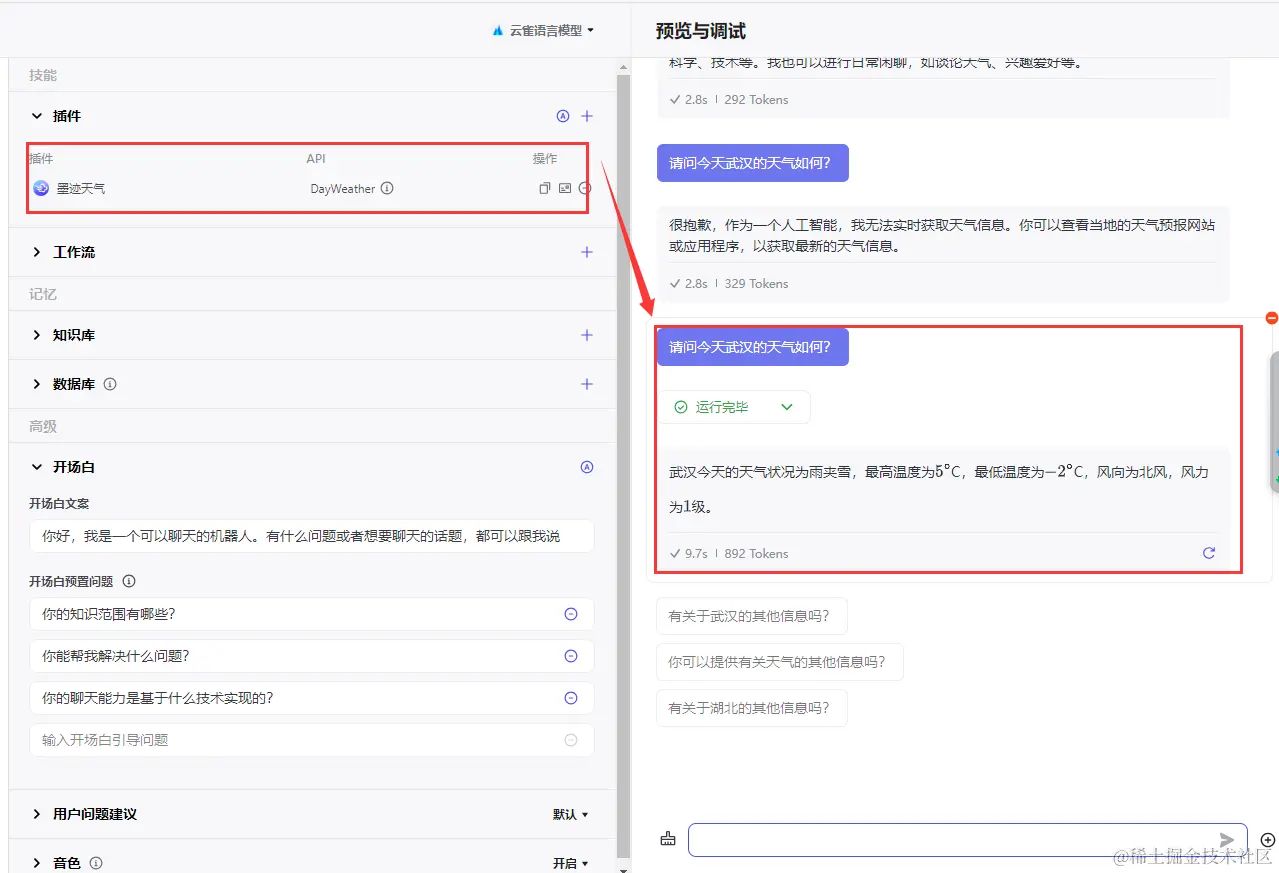Click the 墨迹天气 plugin name
The height and width of the screenshot is (873, 1279).
coord(81,188)
